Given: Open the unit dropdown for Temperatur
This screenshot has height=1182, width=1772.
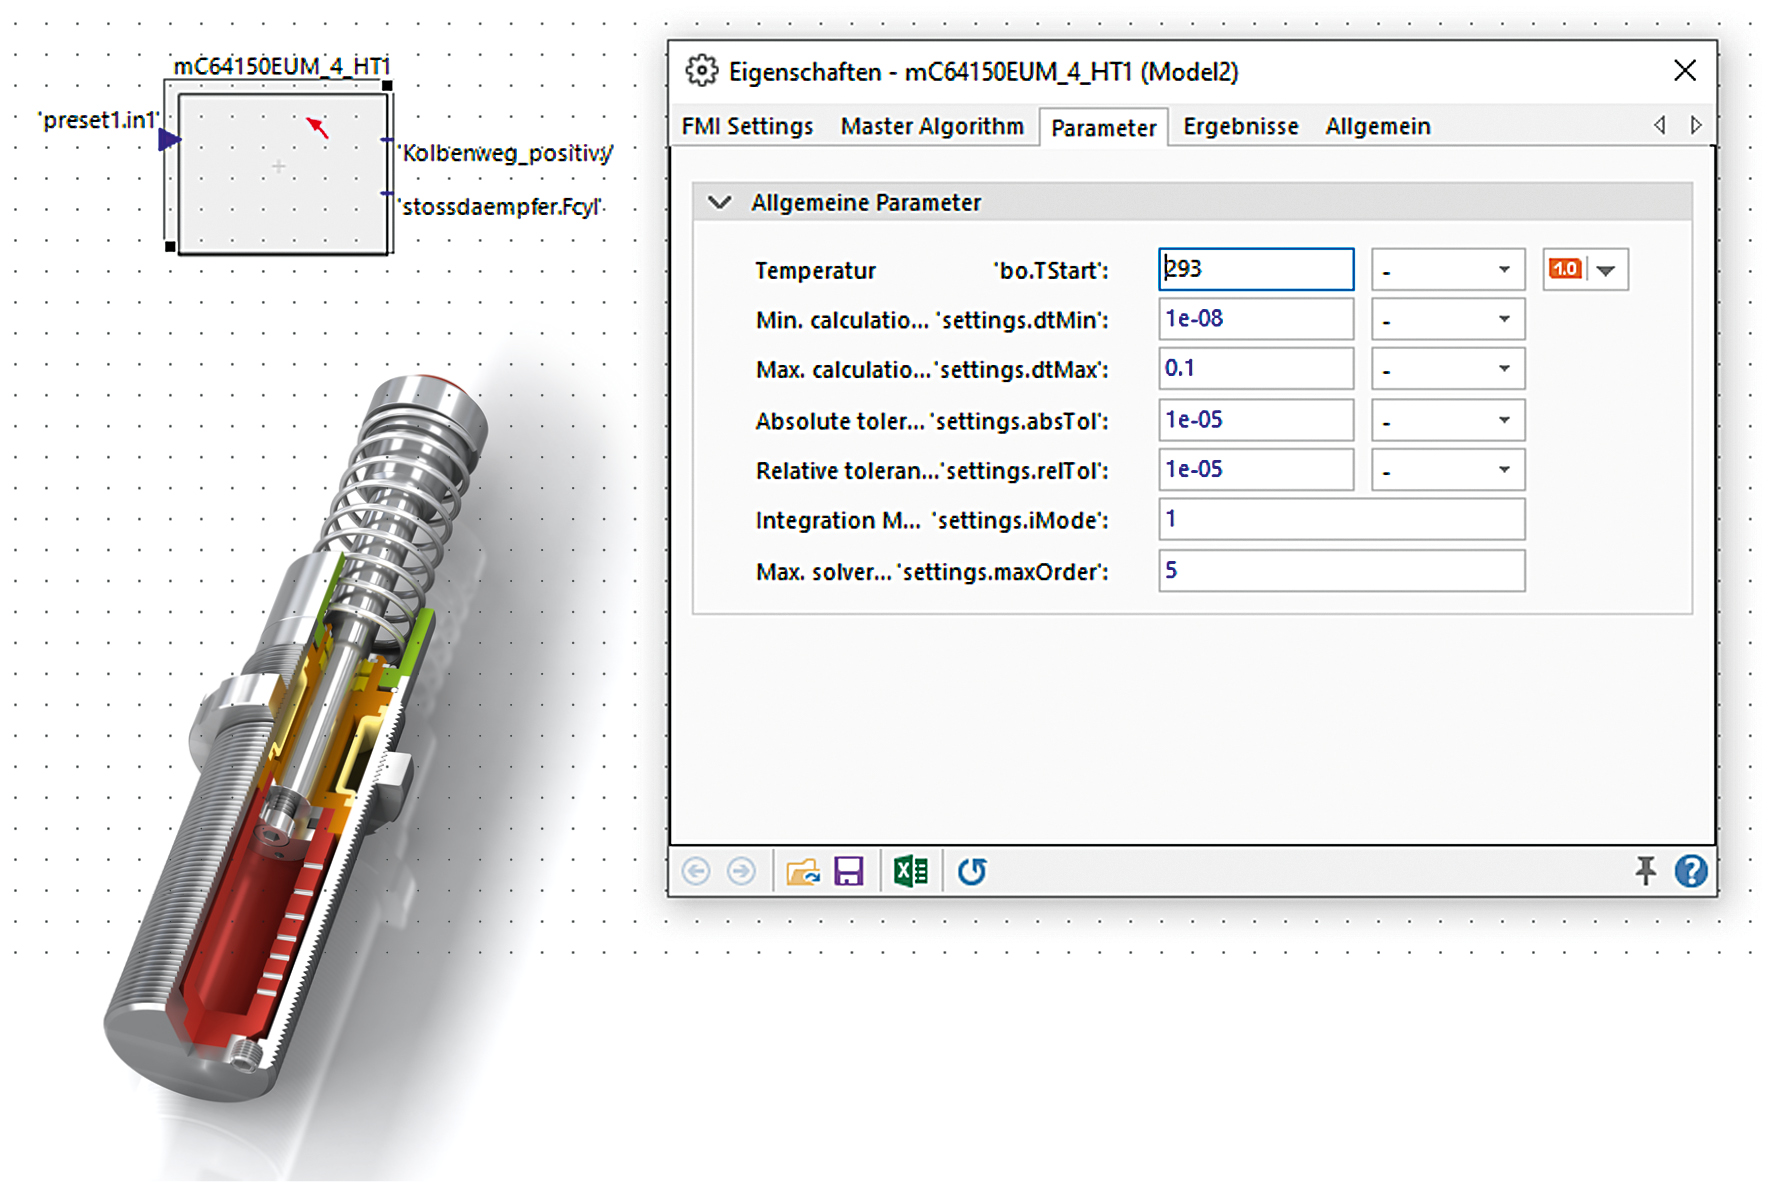Looking at the screenshot, I should [x=1447, y=270].
